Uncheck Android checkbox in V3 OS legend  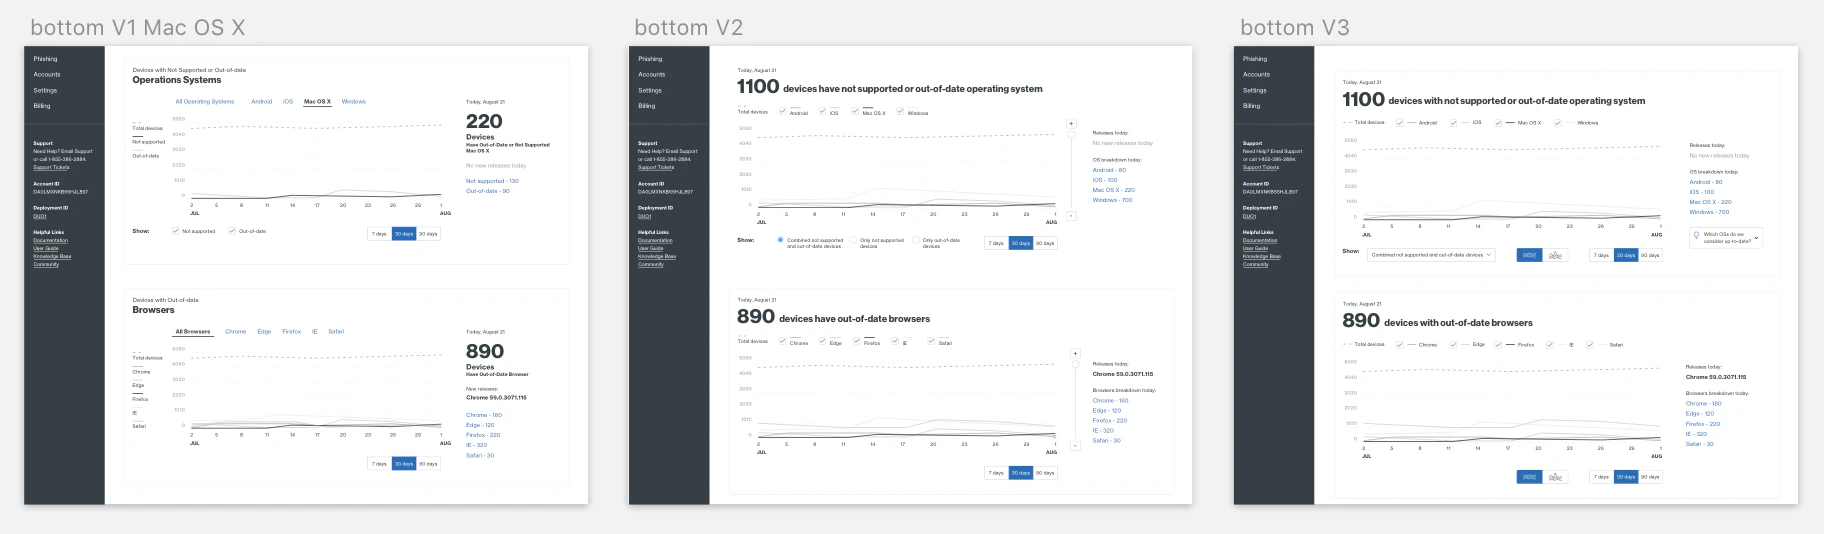(1400, 122)
